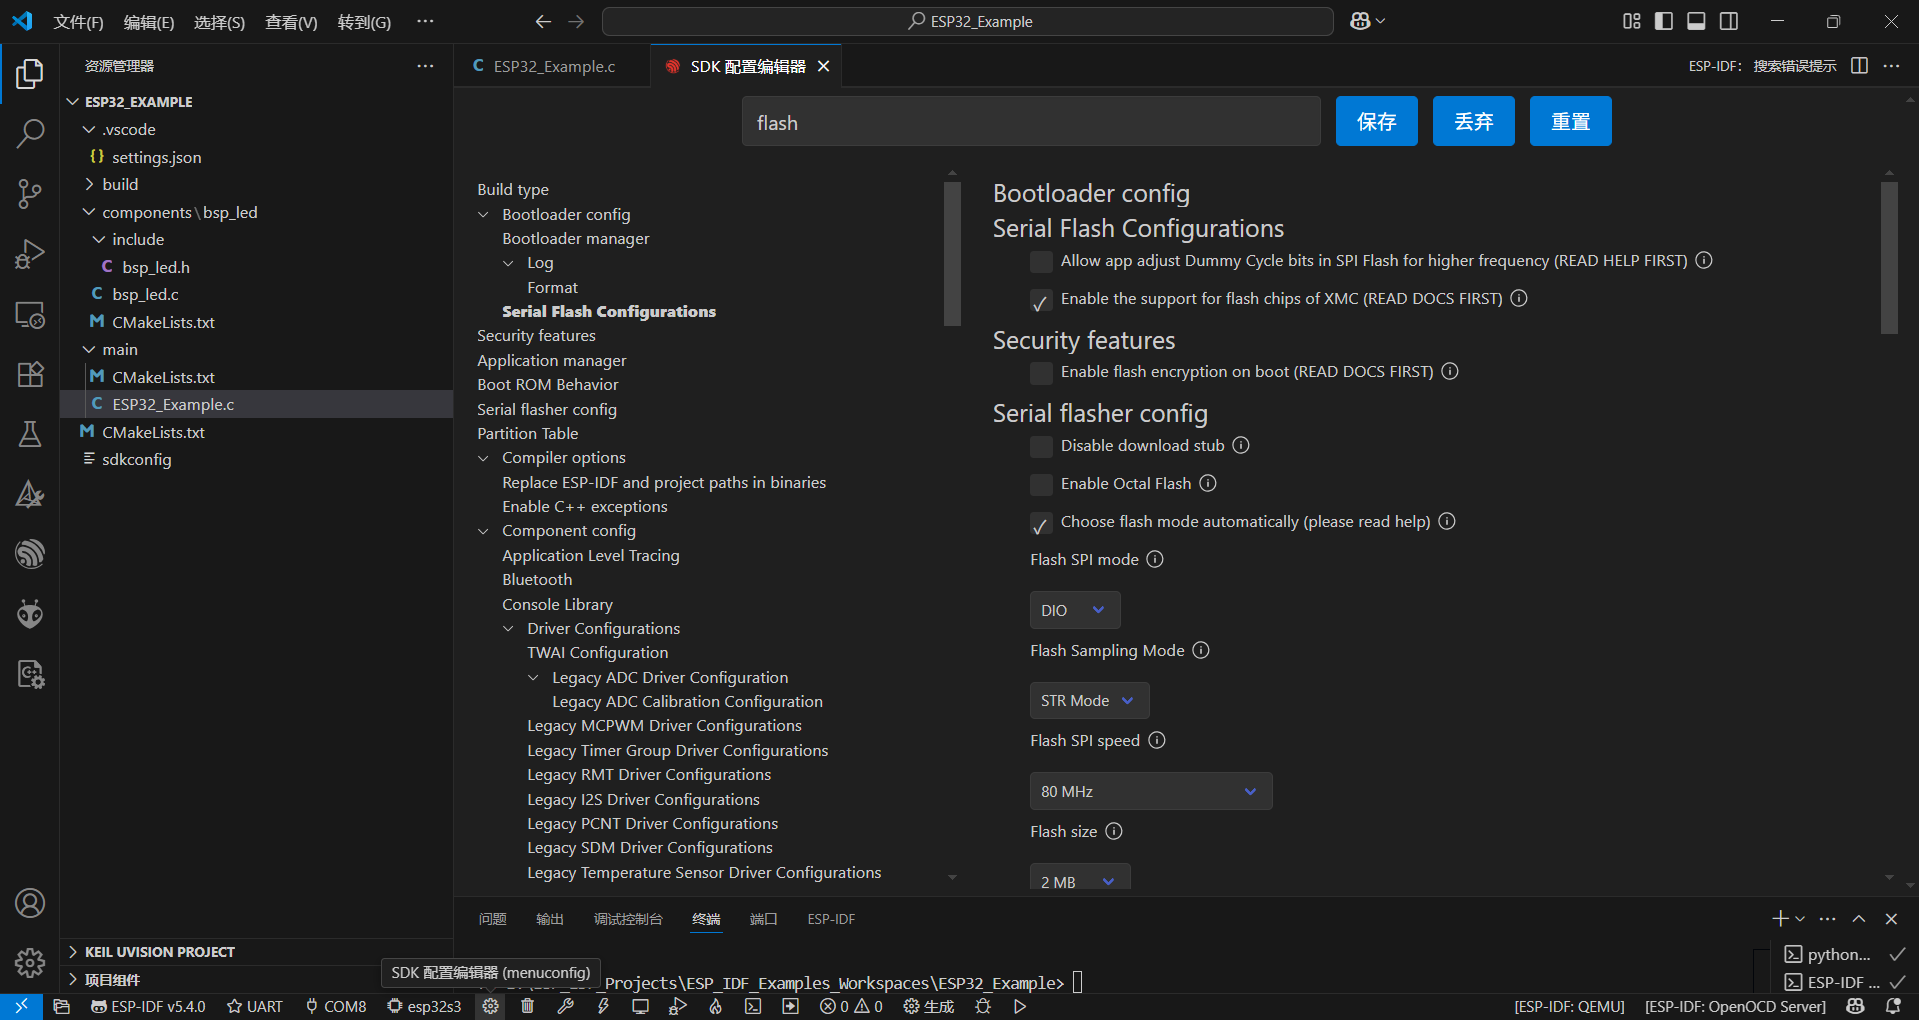
Task: Click the flash search input field
Action: pos(1031,122)
